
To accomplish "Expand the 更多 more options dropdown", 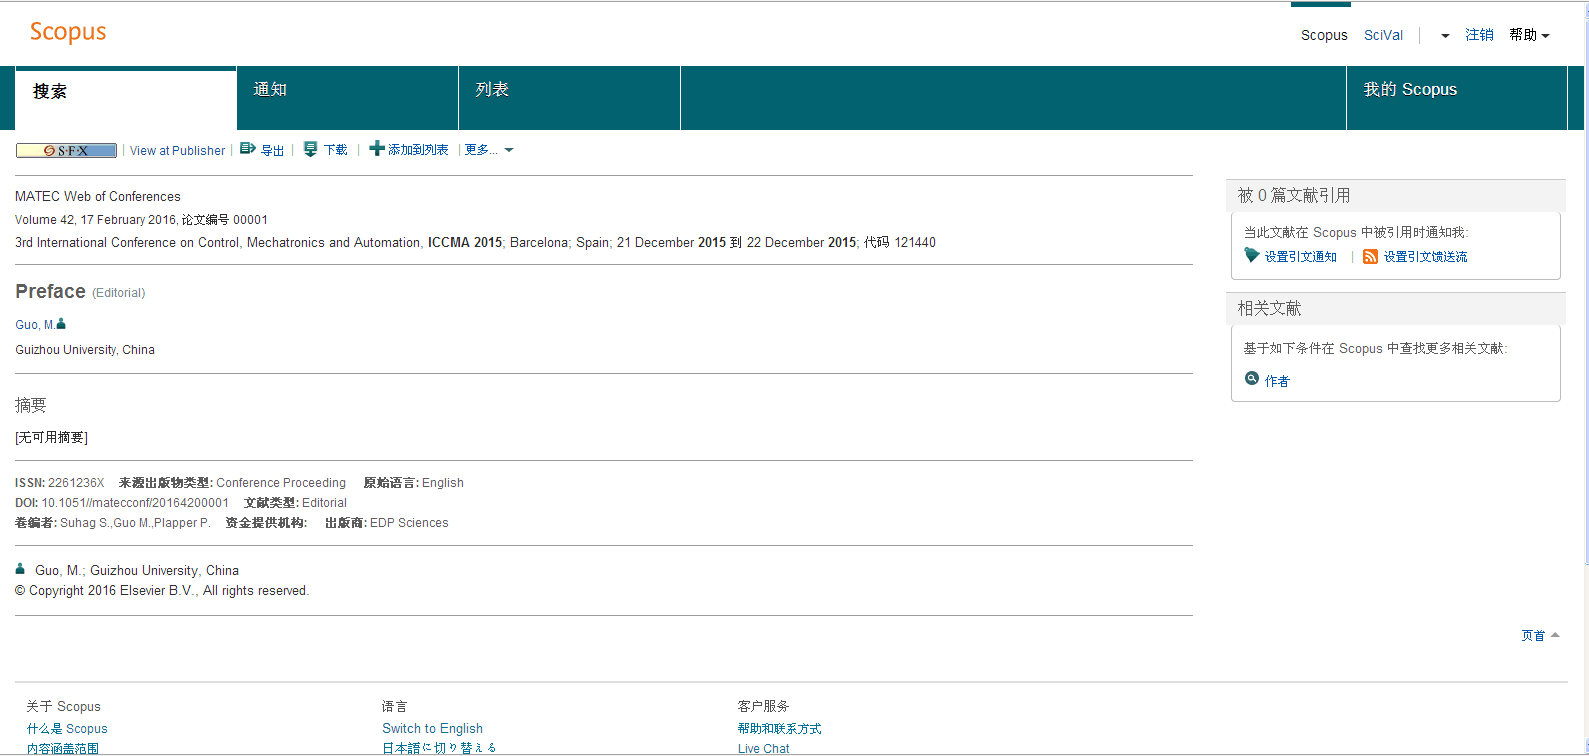I will tap(489, 150).
